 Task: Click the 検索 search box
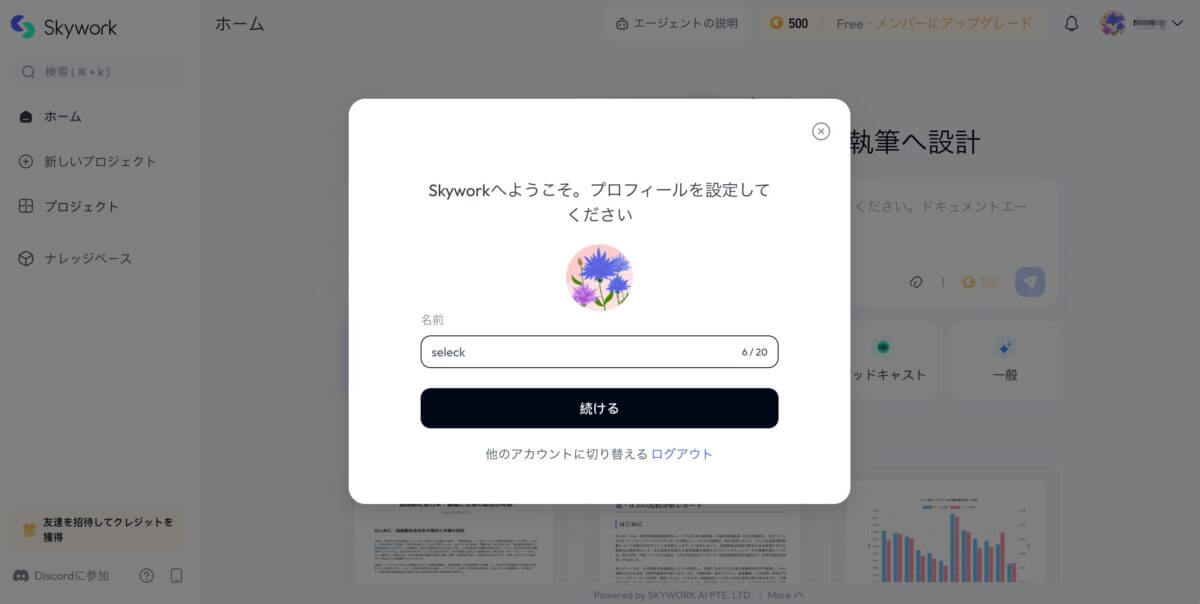point(100,72)
